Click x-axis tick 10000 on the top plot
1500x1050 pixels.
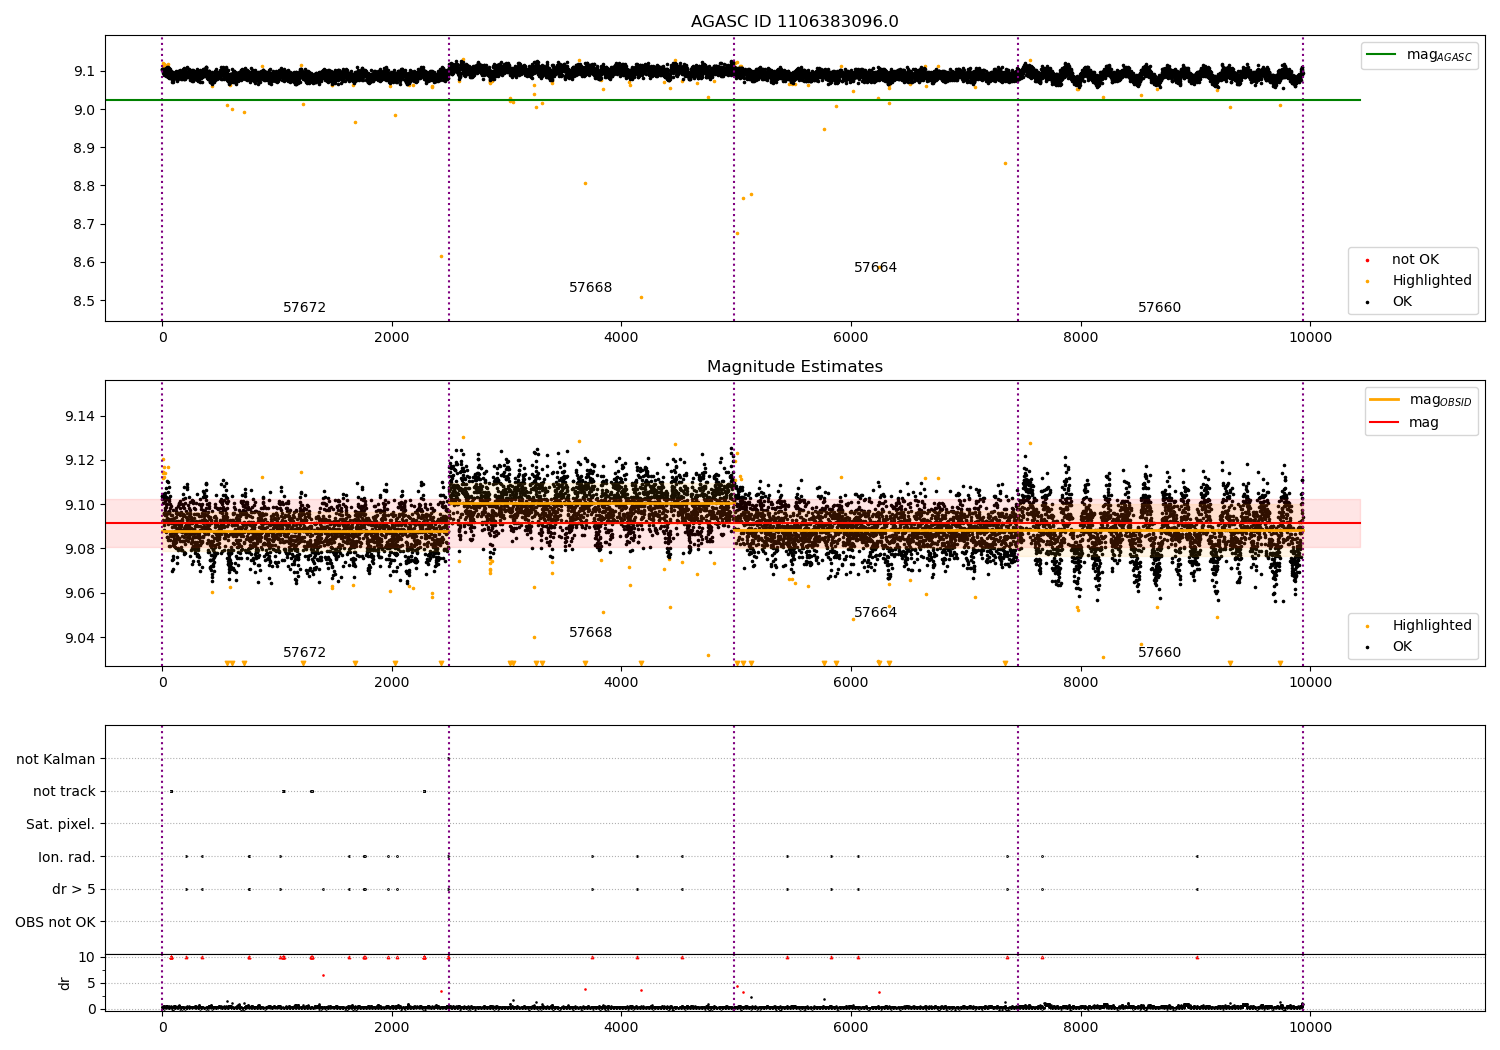coord(1310,338)
